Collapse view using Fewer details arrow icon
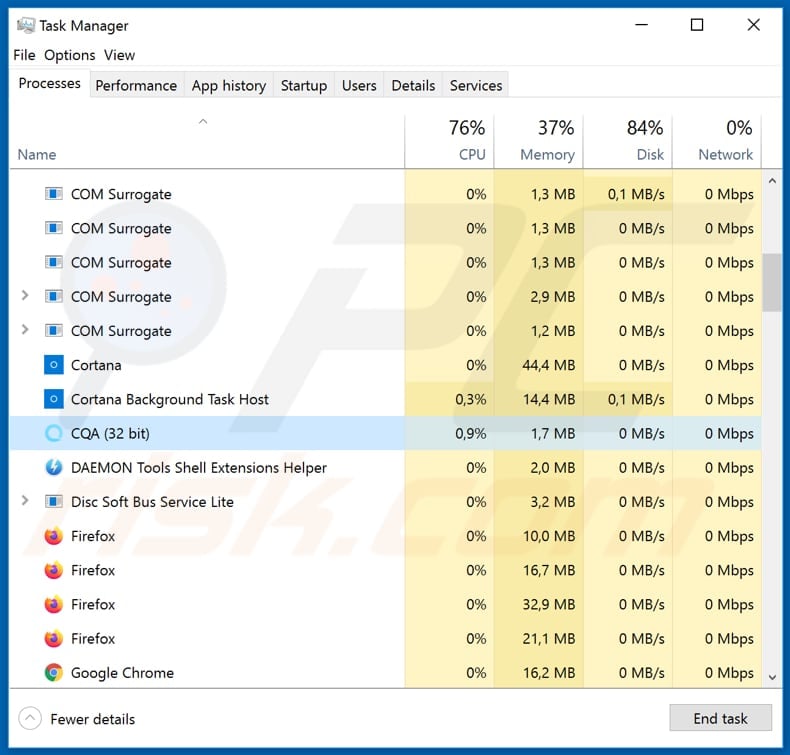Image resolution: width=790 pixels, height=755 pixels. tap(30, 719)
